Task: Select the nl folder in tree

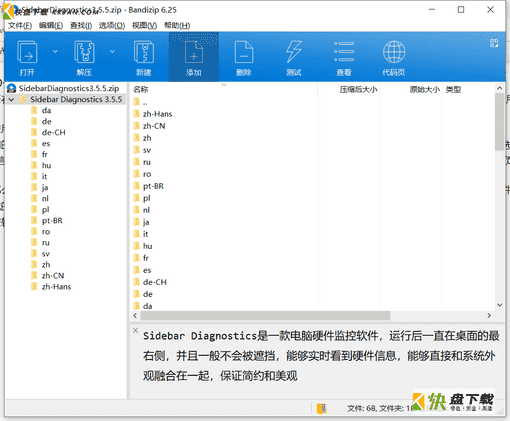Action: [45, 199]
